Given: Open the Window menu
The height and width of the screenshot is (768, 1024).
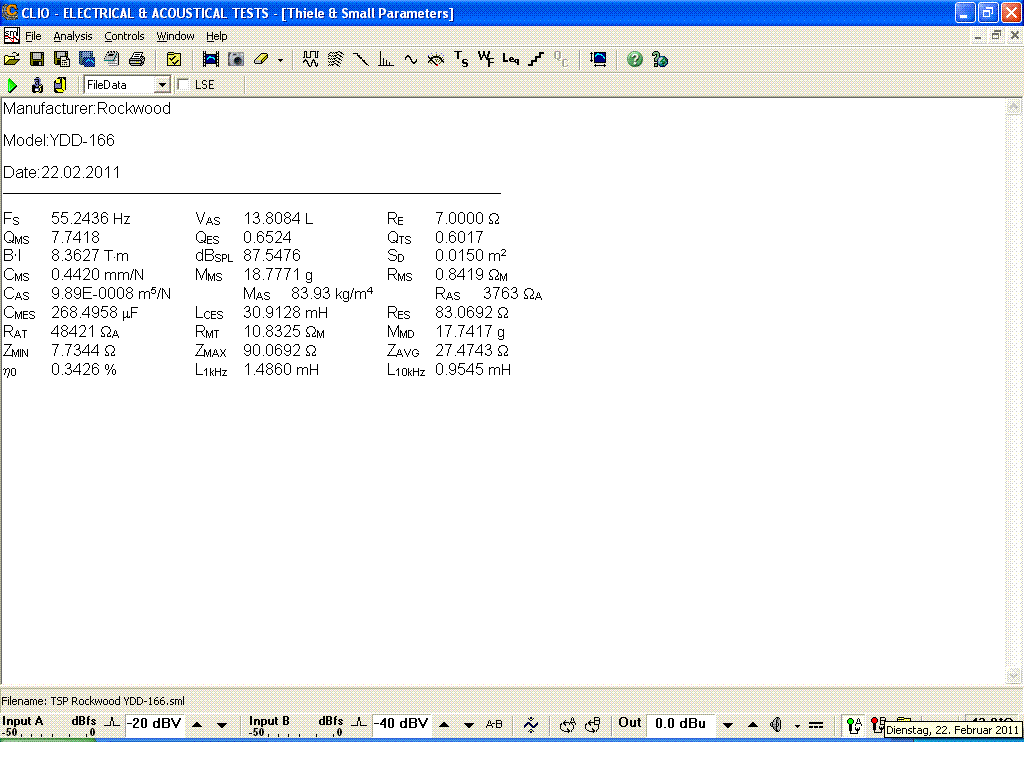Looking at the screenshot, I should 175,36.
